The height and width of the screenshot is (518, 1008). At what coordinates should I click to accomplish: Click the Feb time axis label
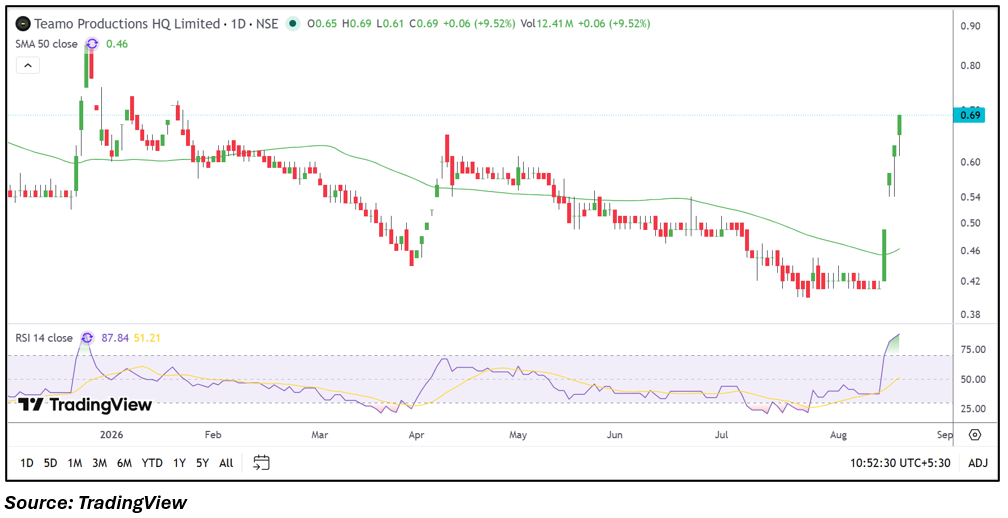click(213, 435)
